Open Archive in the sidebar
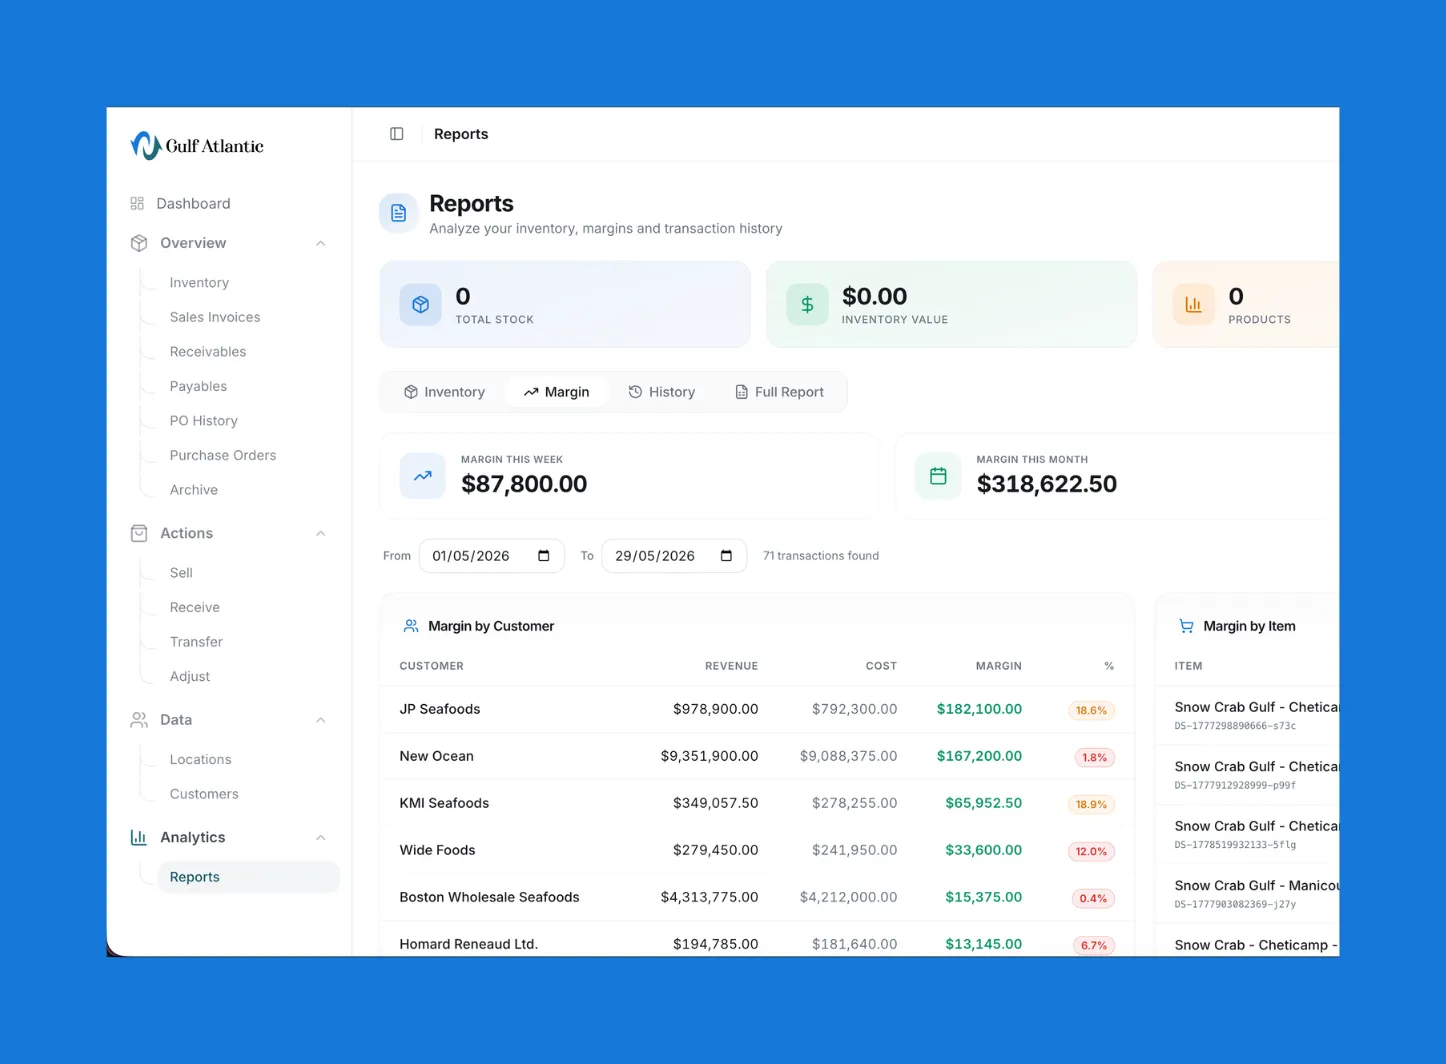The height and width of the screenshot is (1064, 1446). pos(194,490)
